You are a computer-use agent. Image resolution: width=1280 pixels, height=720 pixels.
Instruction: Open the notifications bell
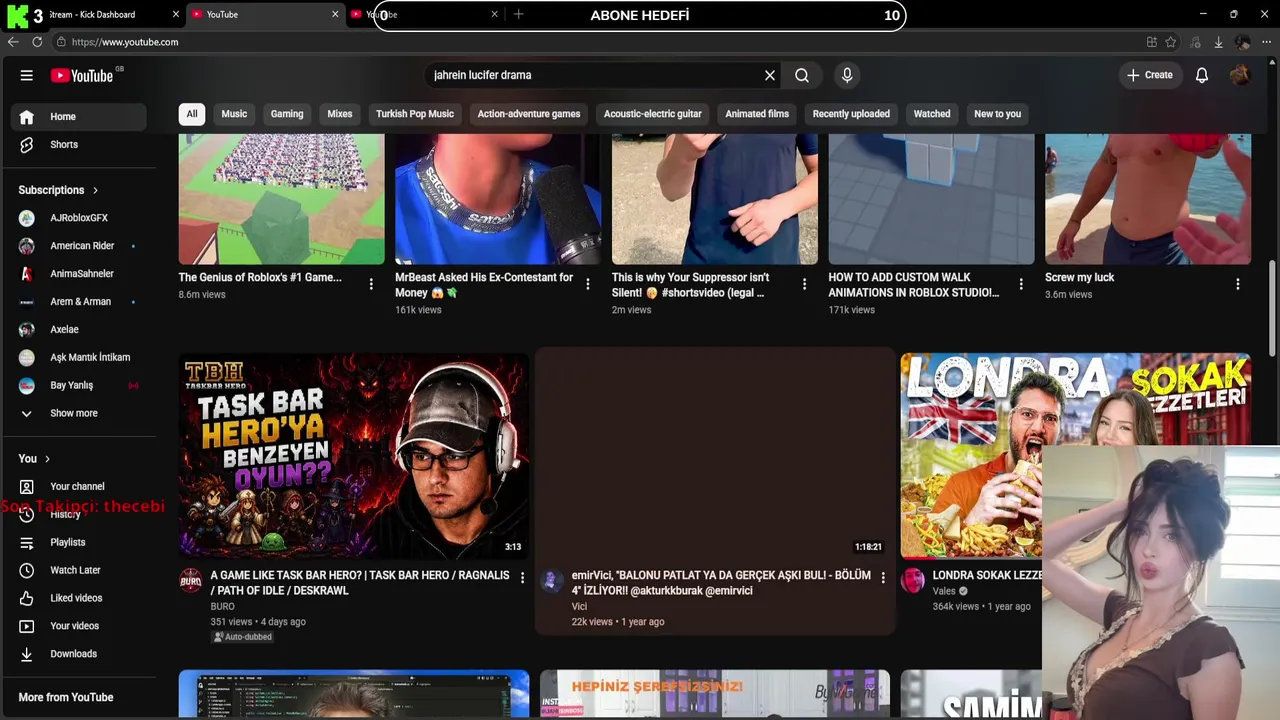coord(1202,75)
